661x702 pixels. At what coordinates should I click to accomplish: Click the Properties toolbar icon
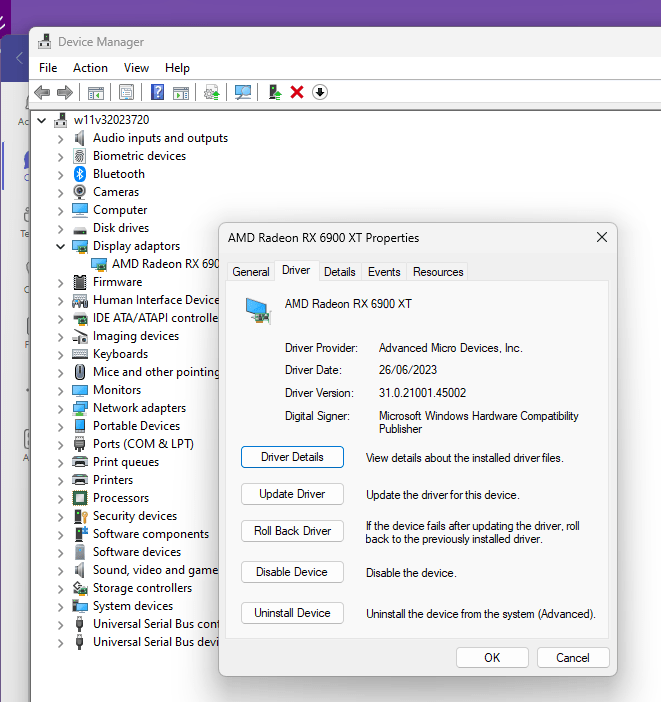127,93
